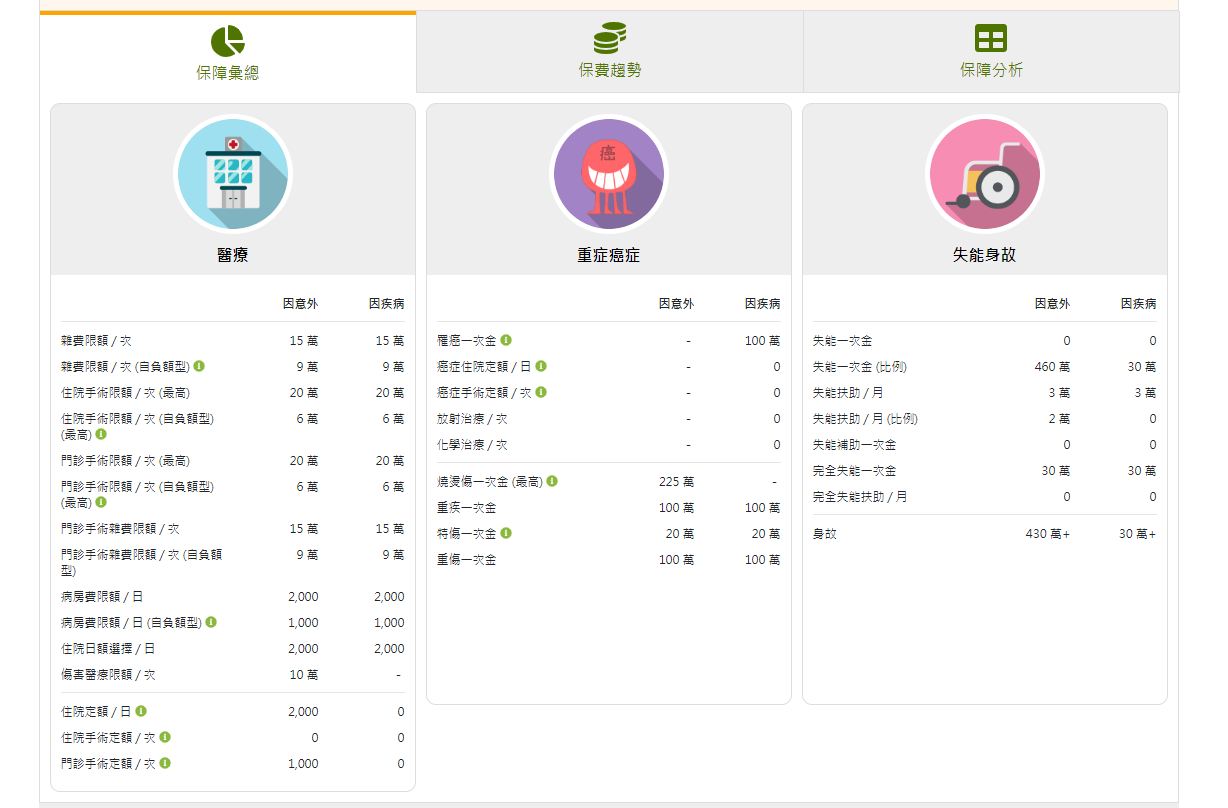
Task: Click 因意外 column header in 重症癌症 card
Action: click(676, 303)
